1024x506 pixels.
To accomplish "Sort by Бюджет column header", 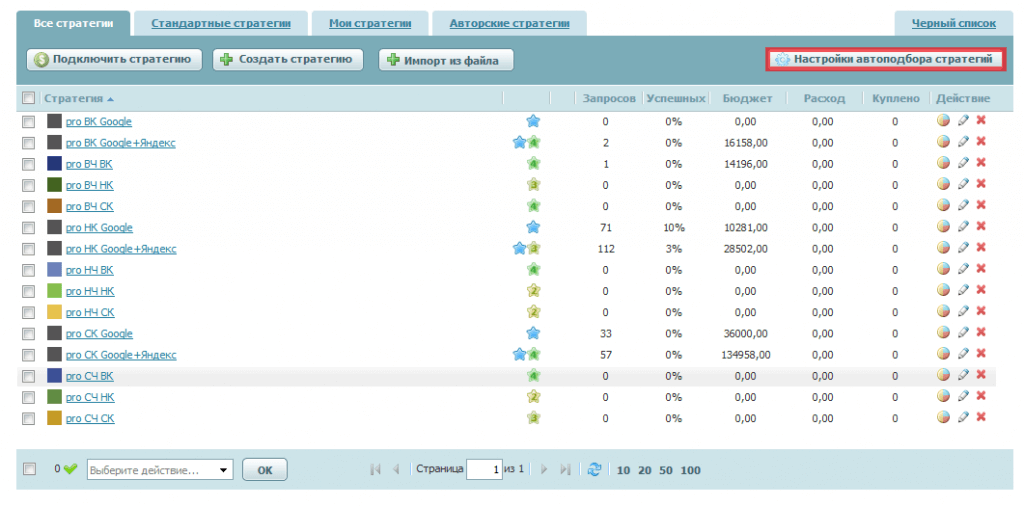I will tap(747, 99).
